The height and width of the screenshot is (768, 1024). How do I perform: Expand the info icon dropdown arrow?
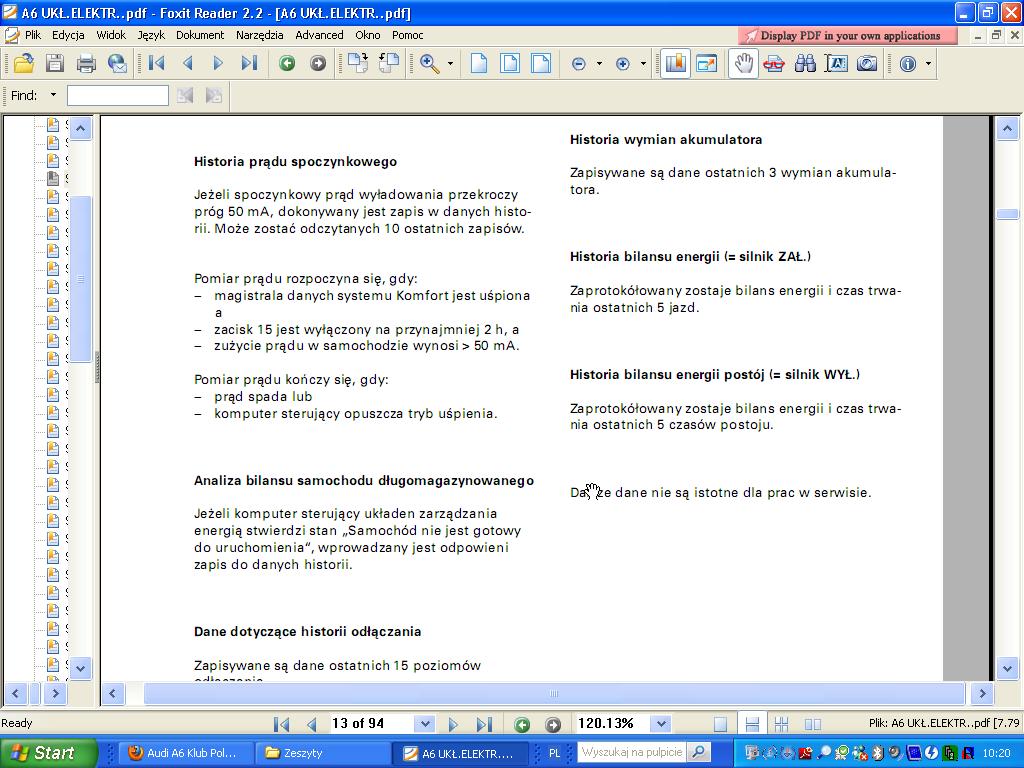928,63
